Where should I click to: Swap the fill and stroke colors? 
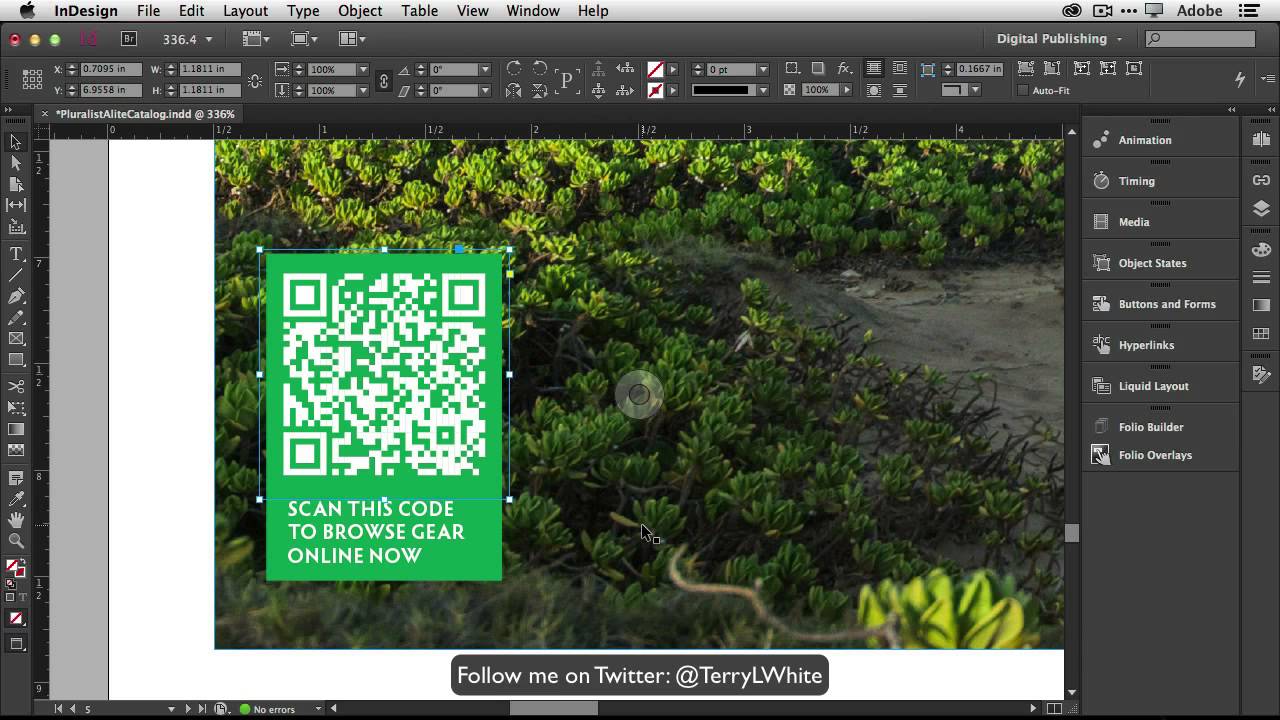(23, 563)
